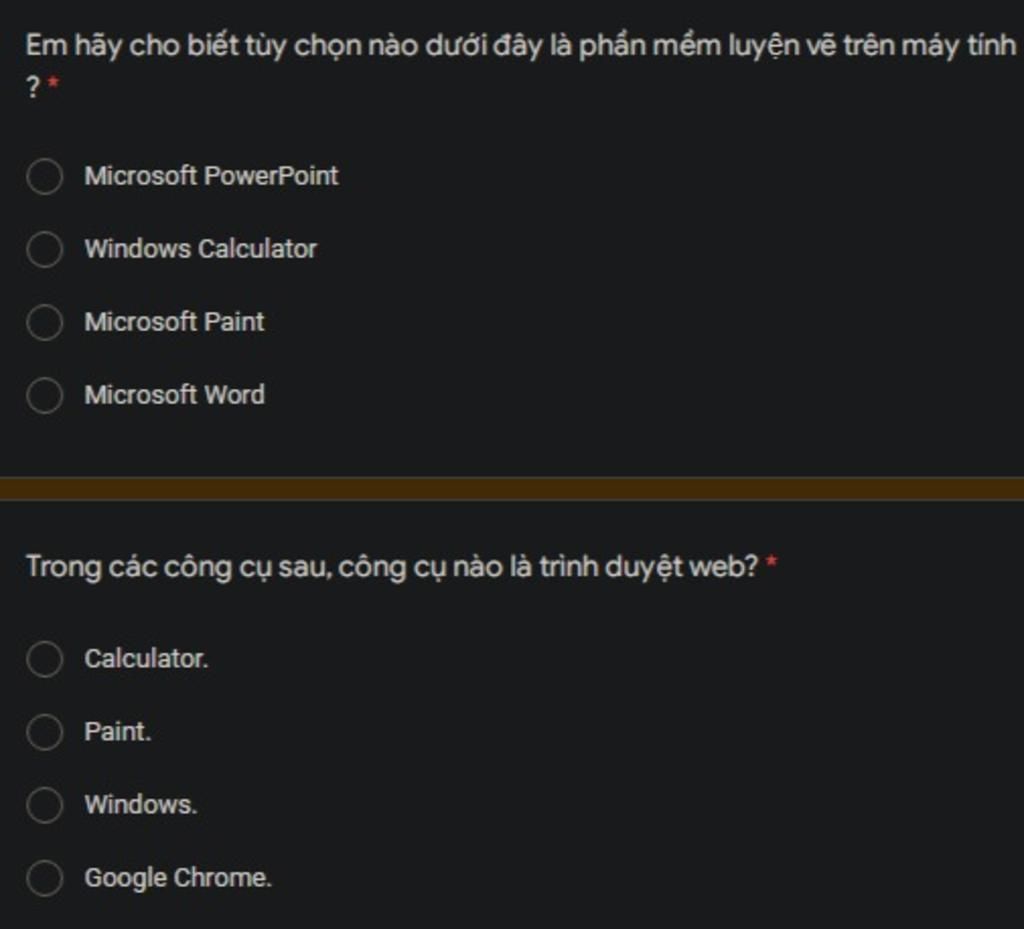Click the "Calculator." answer text

pos(146,659)
